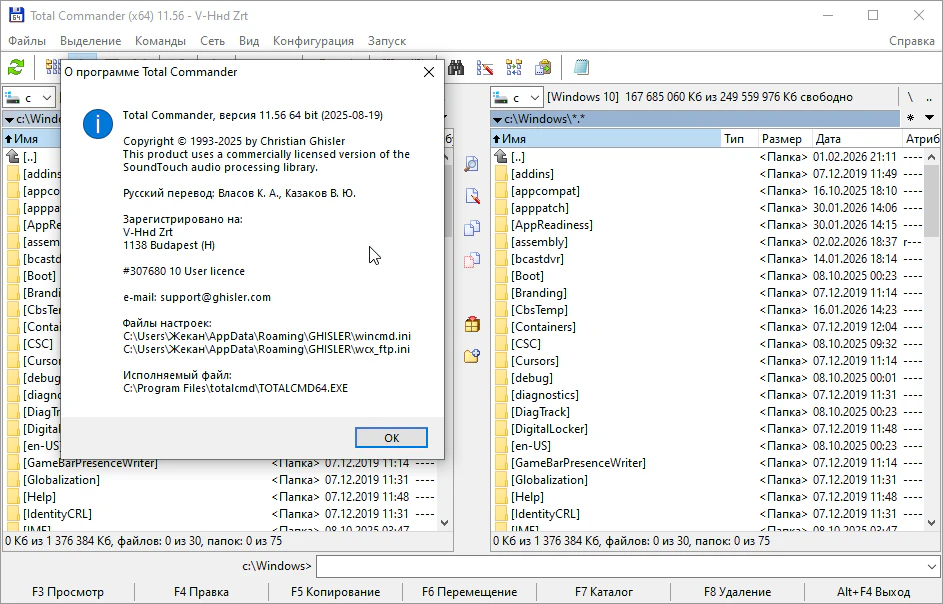Click the view file magnifier icon
943x604 pixels.
tap(472, 164)
